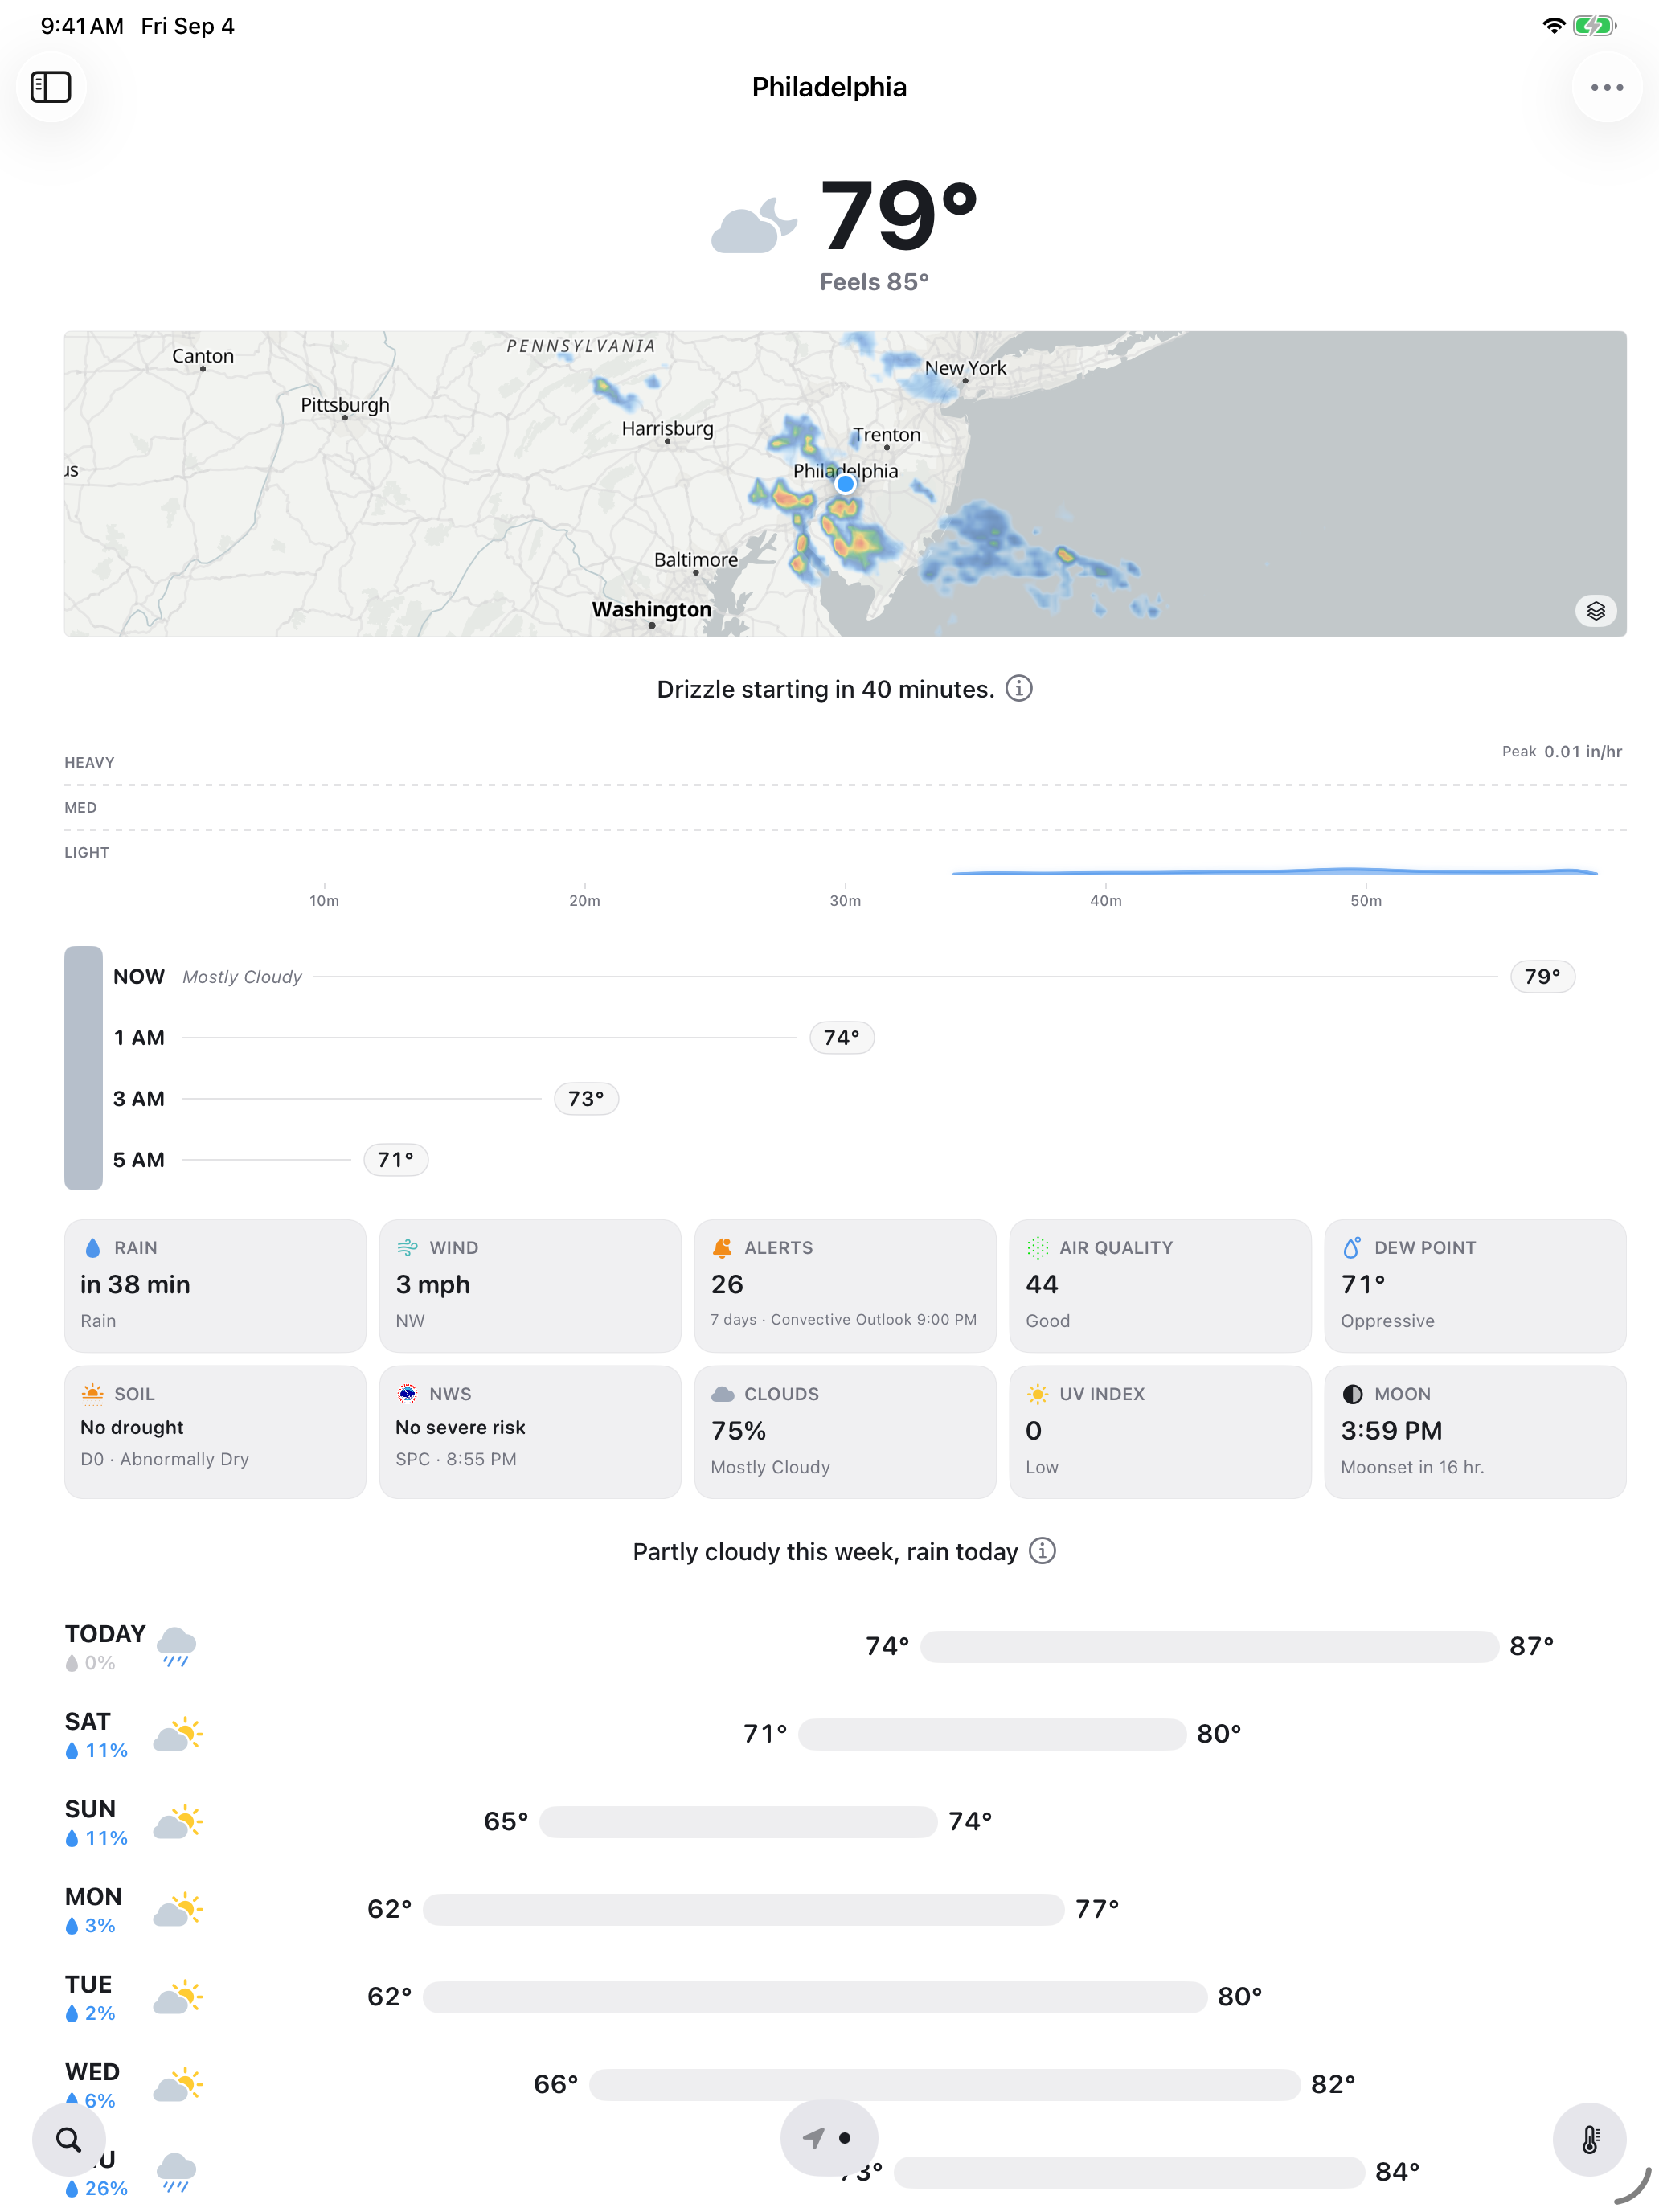The width and height of the screenshot is (1659, 2212).
Task: Select the NOW Mostly Cloudy hourly row
Action: tap(844, 976)
